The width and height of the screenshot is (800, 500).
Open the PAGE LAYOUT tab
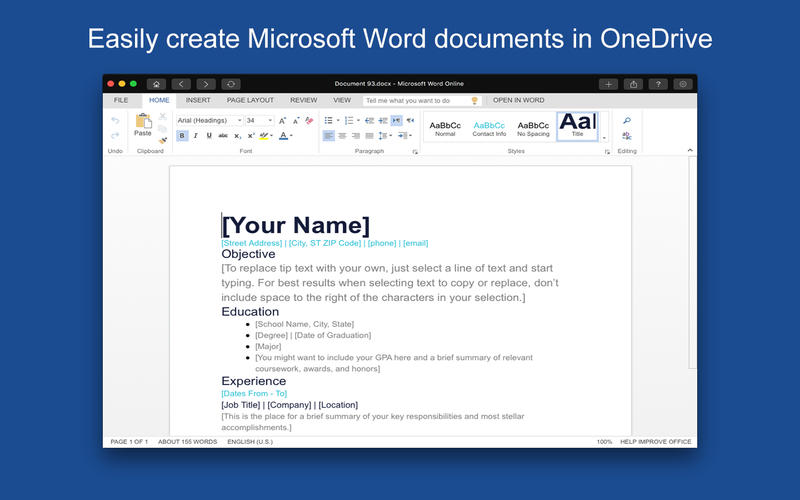pyautogui.click(x=250, y=100)
